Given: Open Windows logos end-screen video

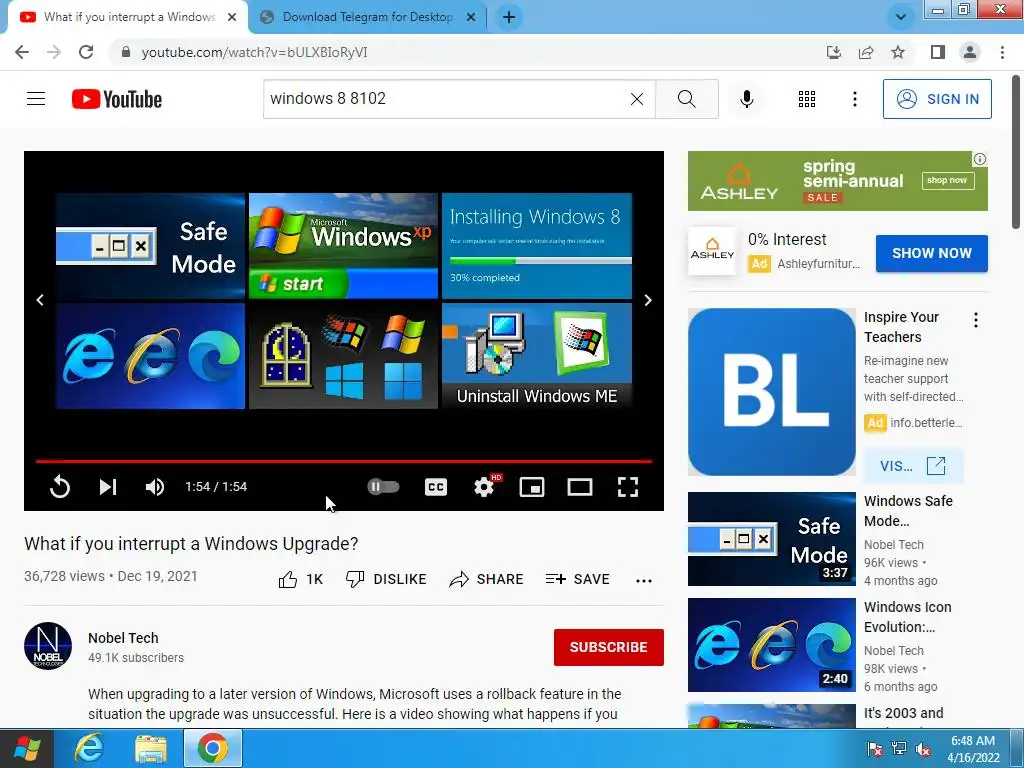Looking at the screenshot, I should pos(343,356).
